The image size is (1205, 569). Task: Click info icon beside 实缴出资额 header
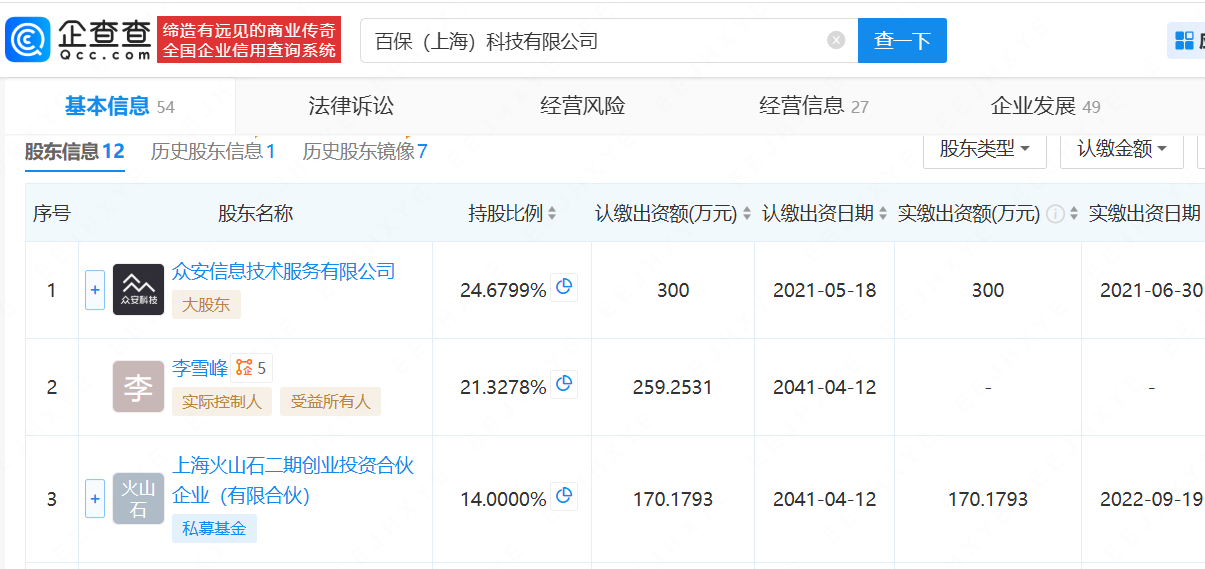pos(1055,214)
